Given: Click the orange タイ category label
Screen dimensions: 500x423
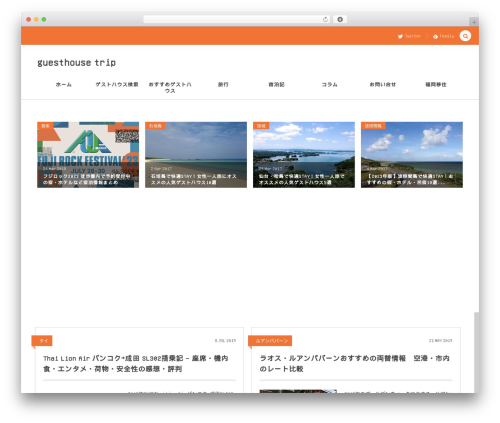Looking at the screenshot, I should tap(42, 341).
